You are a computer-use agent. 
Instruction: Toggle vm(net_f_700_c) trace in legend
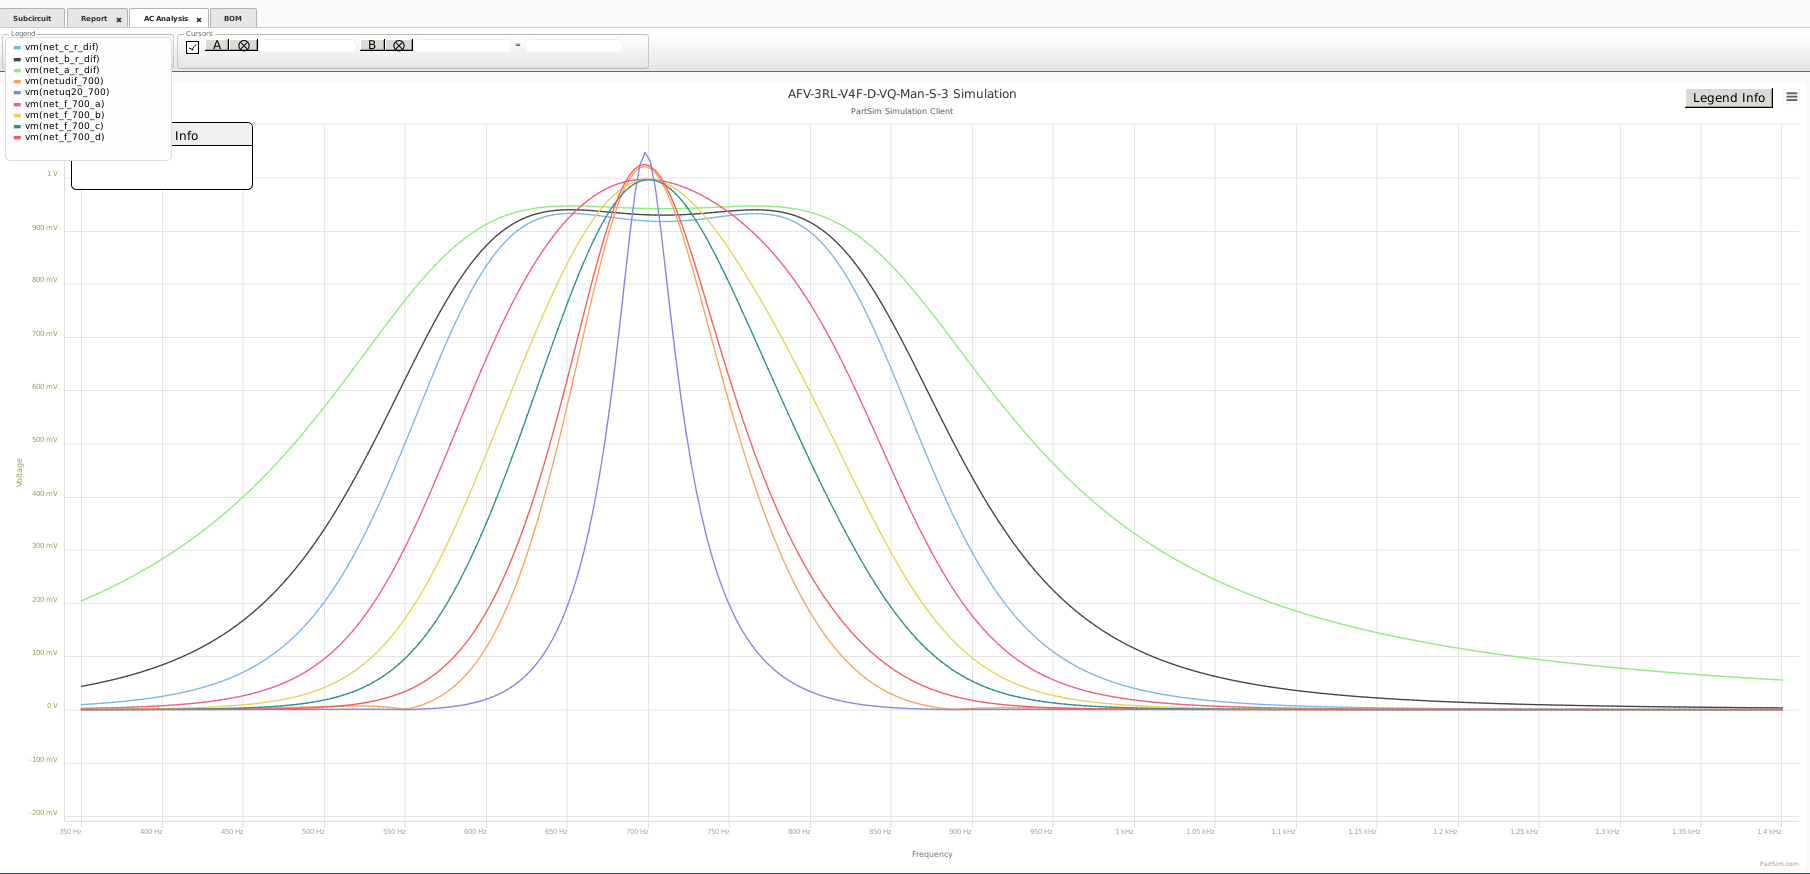58,126
